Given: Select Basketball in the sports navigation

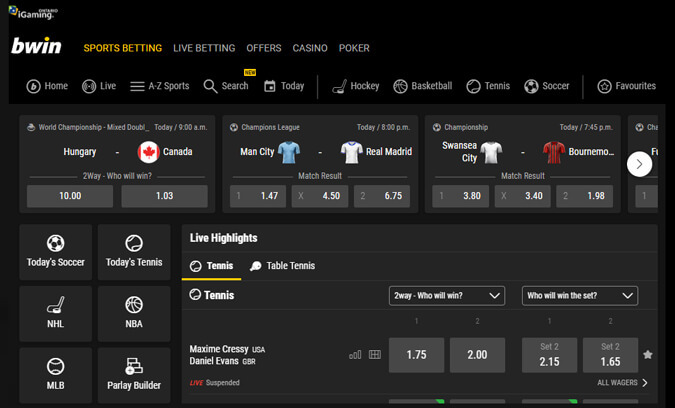Looking at the screenshot, I should click(x=423, y=86).
